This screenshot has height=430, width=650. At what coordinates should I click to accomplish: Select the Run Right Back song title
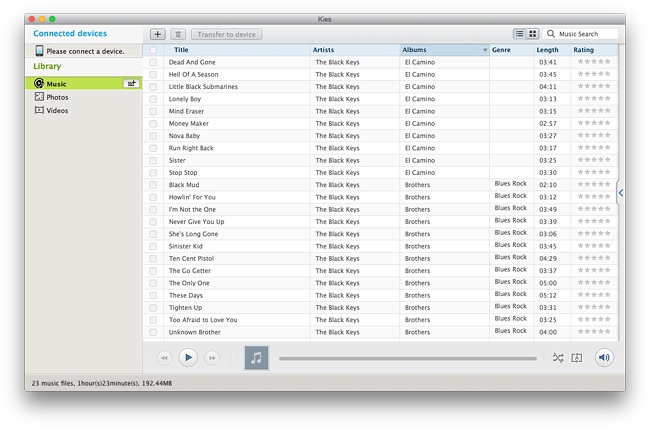tap(191, 148)
